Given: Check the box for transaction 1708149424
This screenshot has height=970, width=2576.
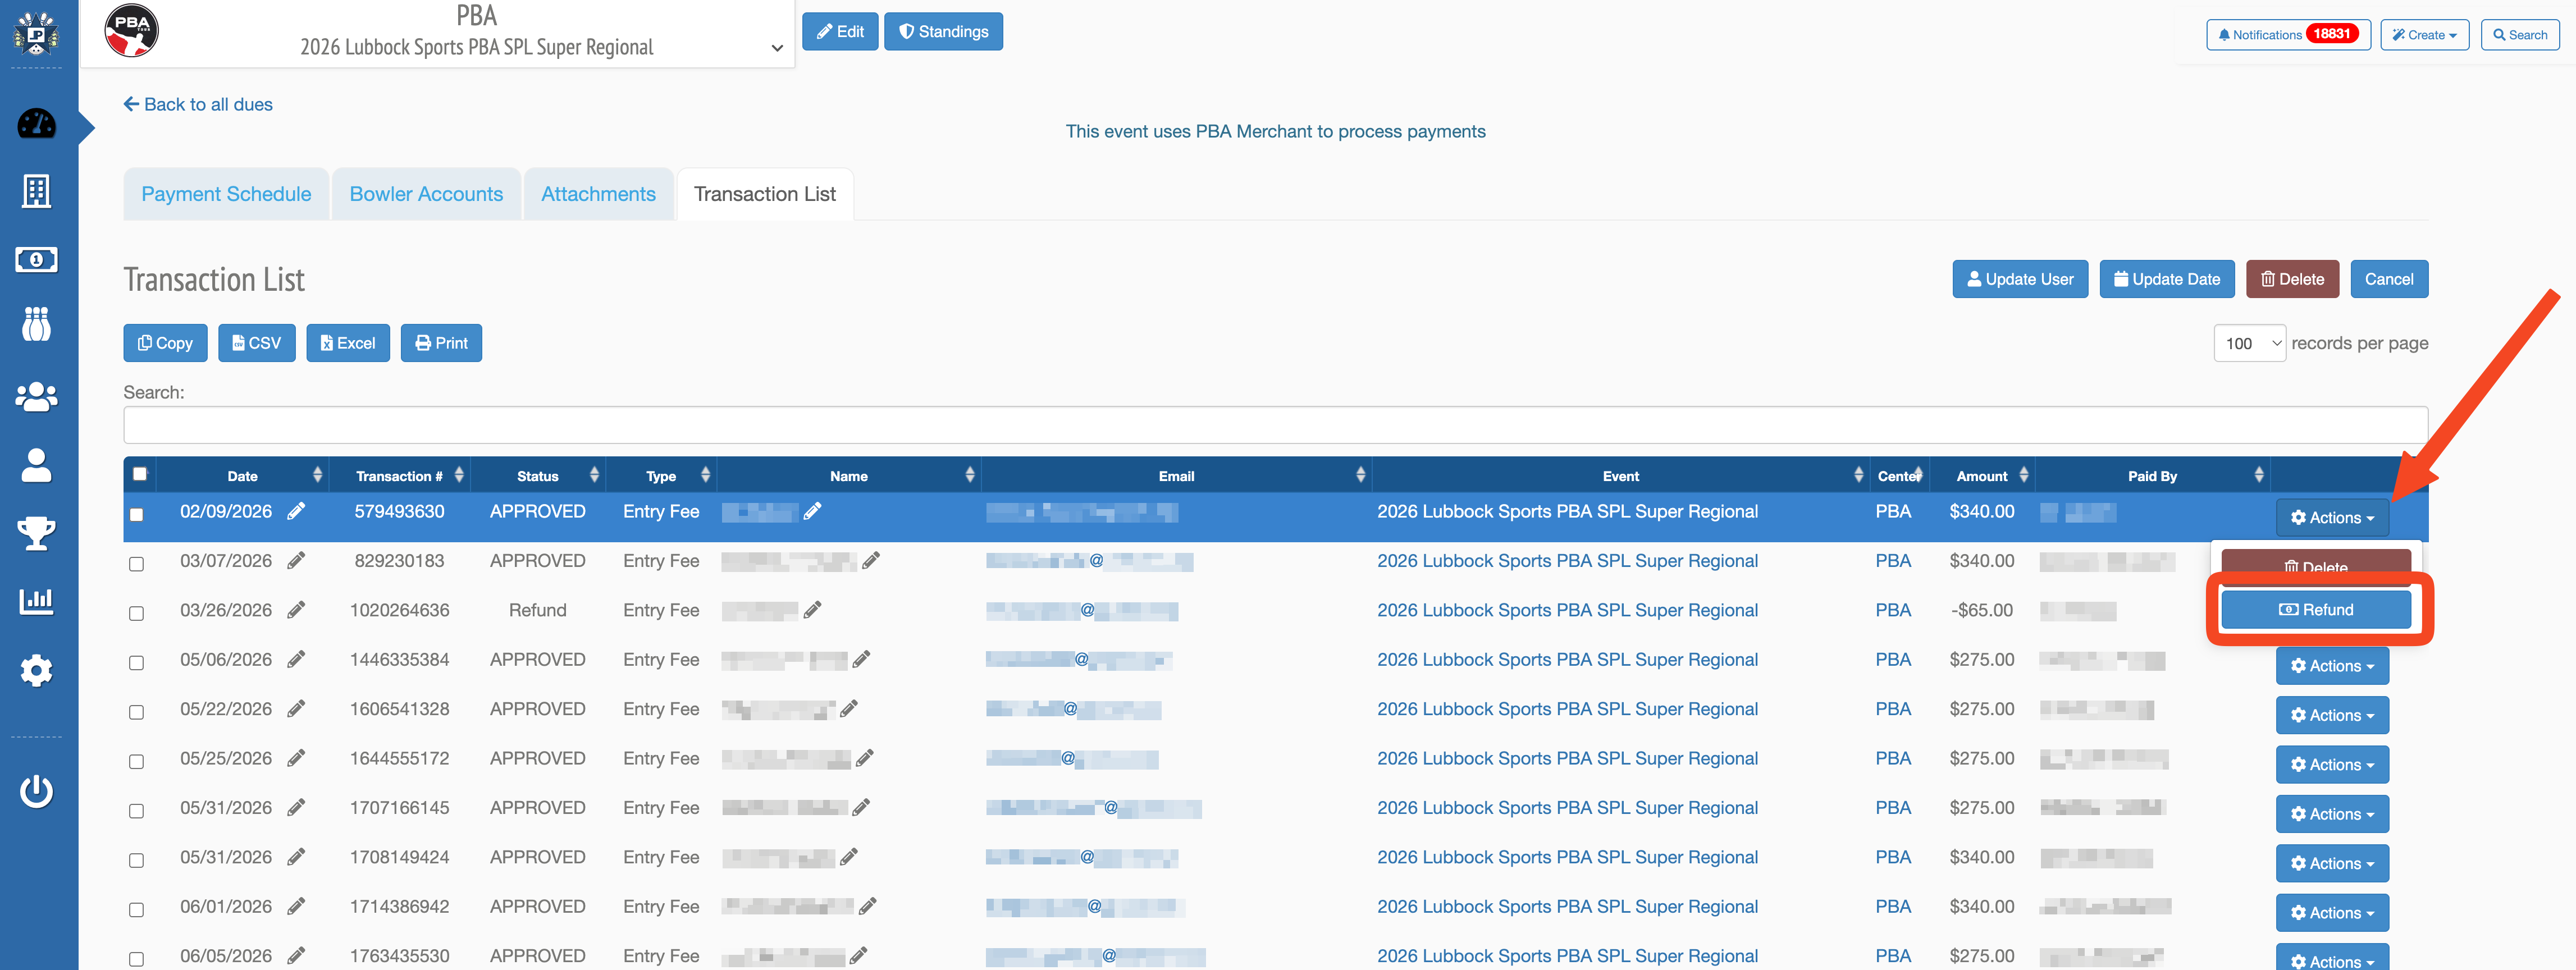Looking at the screenshot, I should tap(137, 861).
